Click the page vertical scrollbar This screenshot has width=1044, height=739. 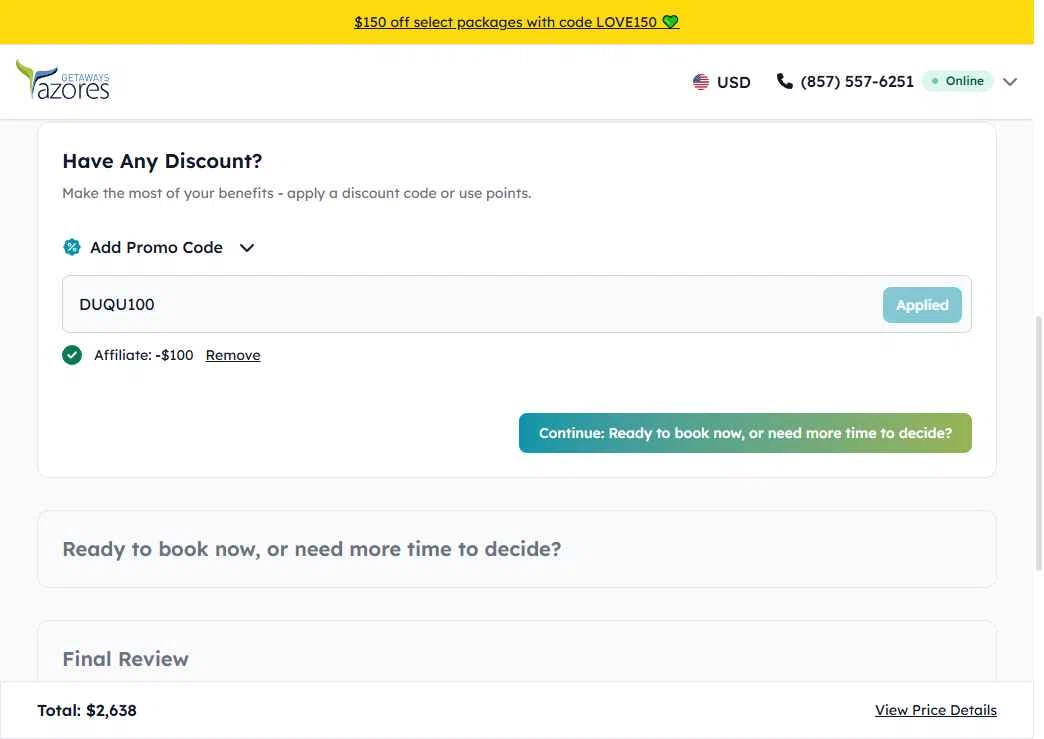pos(1038,443)
